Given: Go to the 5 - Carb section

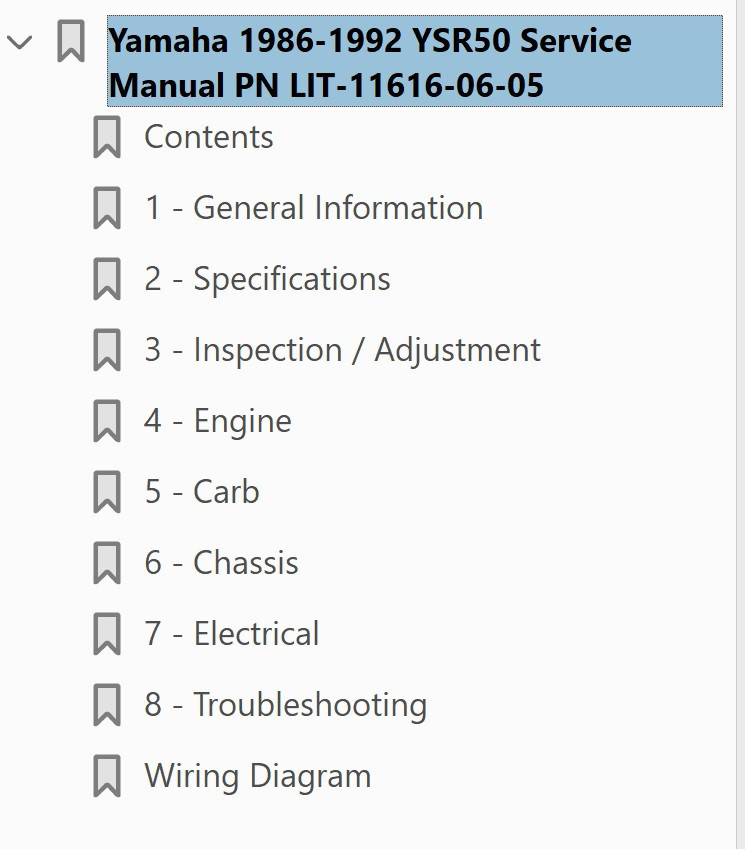Looking at the screenshot, I should pos(201,492).
